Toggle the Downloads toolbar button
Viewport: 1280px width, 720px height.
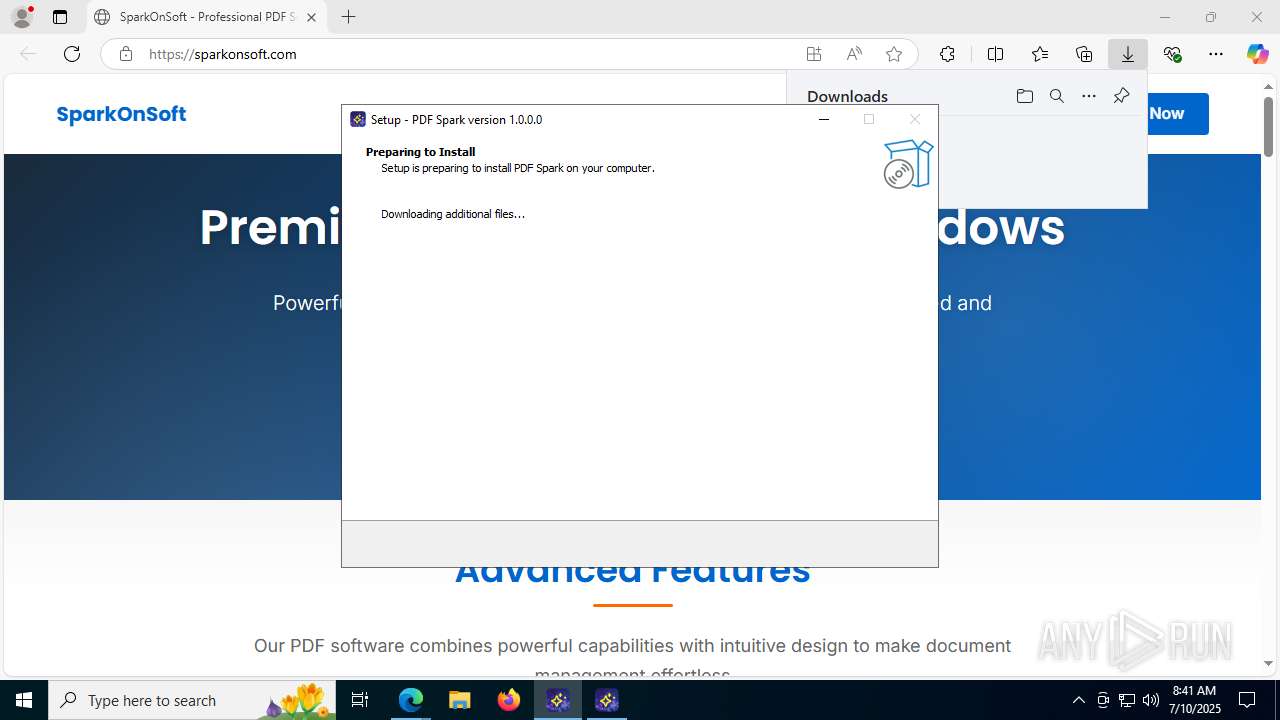click(x=1128, y=54)
